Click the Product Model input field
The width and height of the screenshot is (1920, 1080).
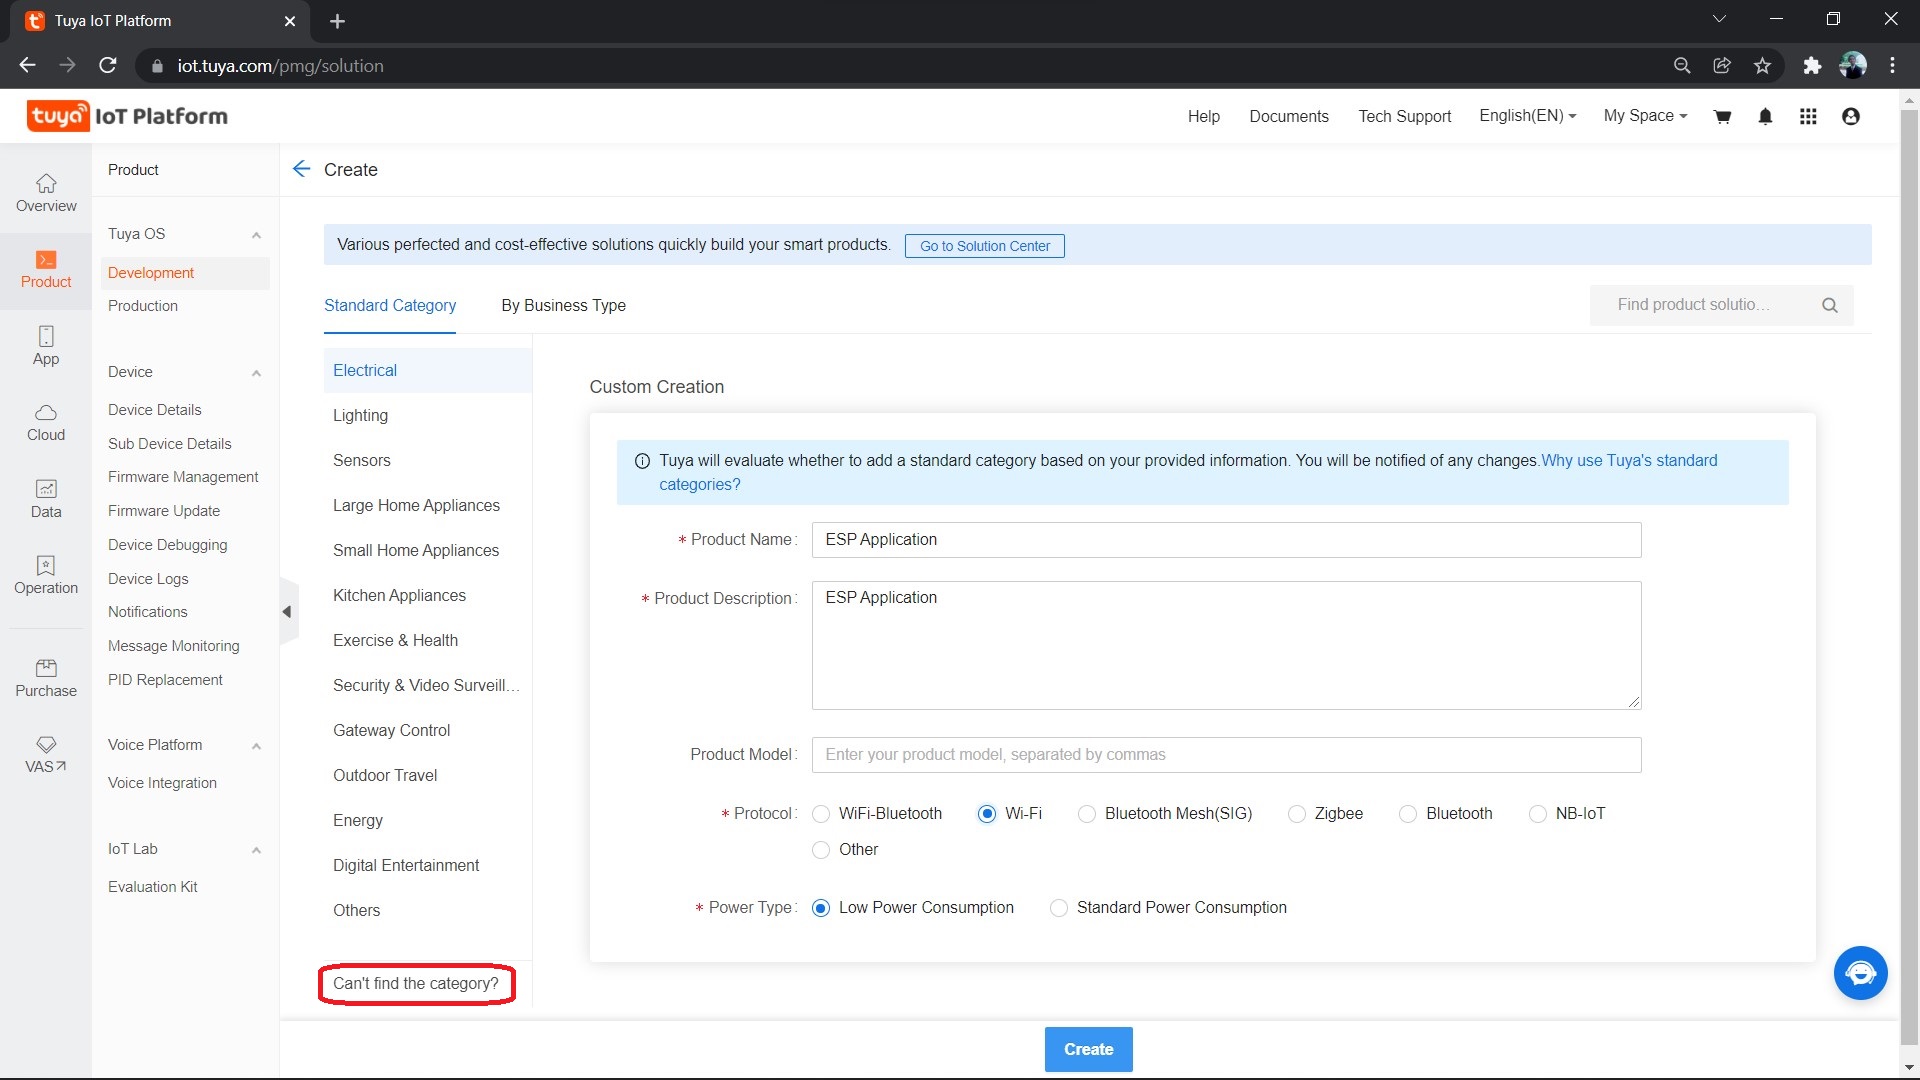(x=1226, y=755)
